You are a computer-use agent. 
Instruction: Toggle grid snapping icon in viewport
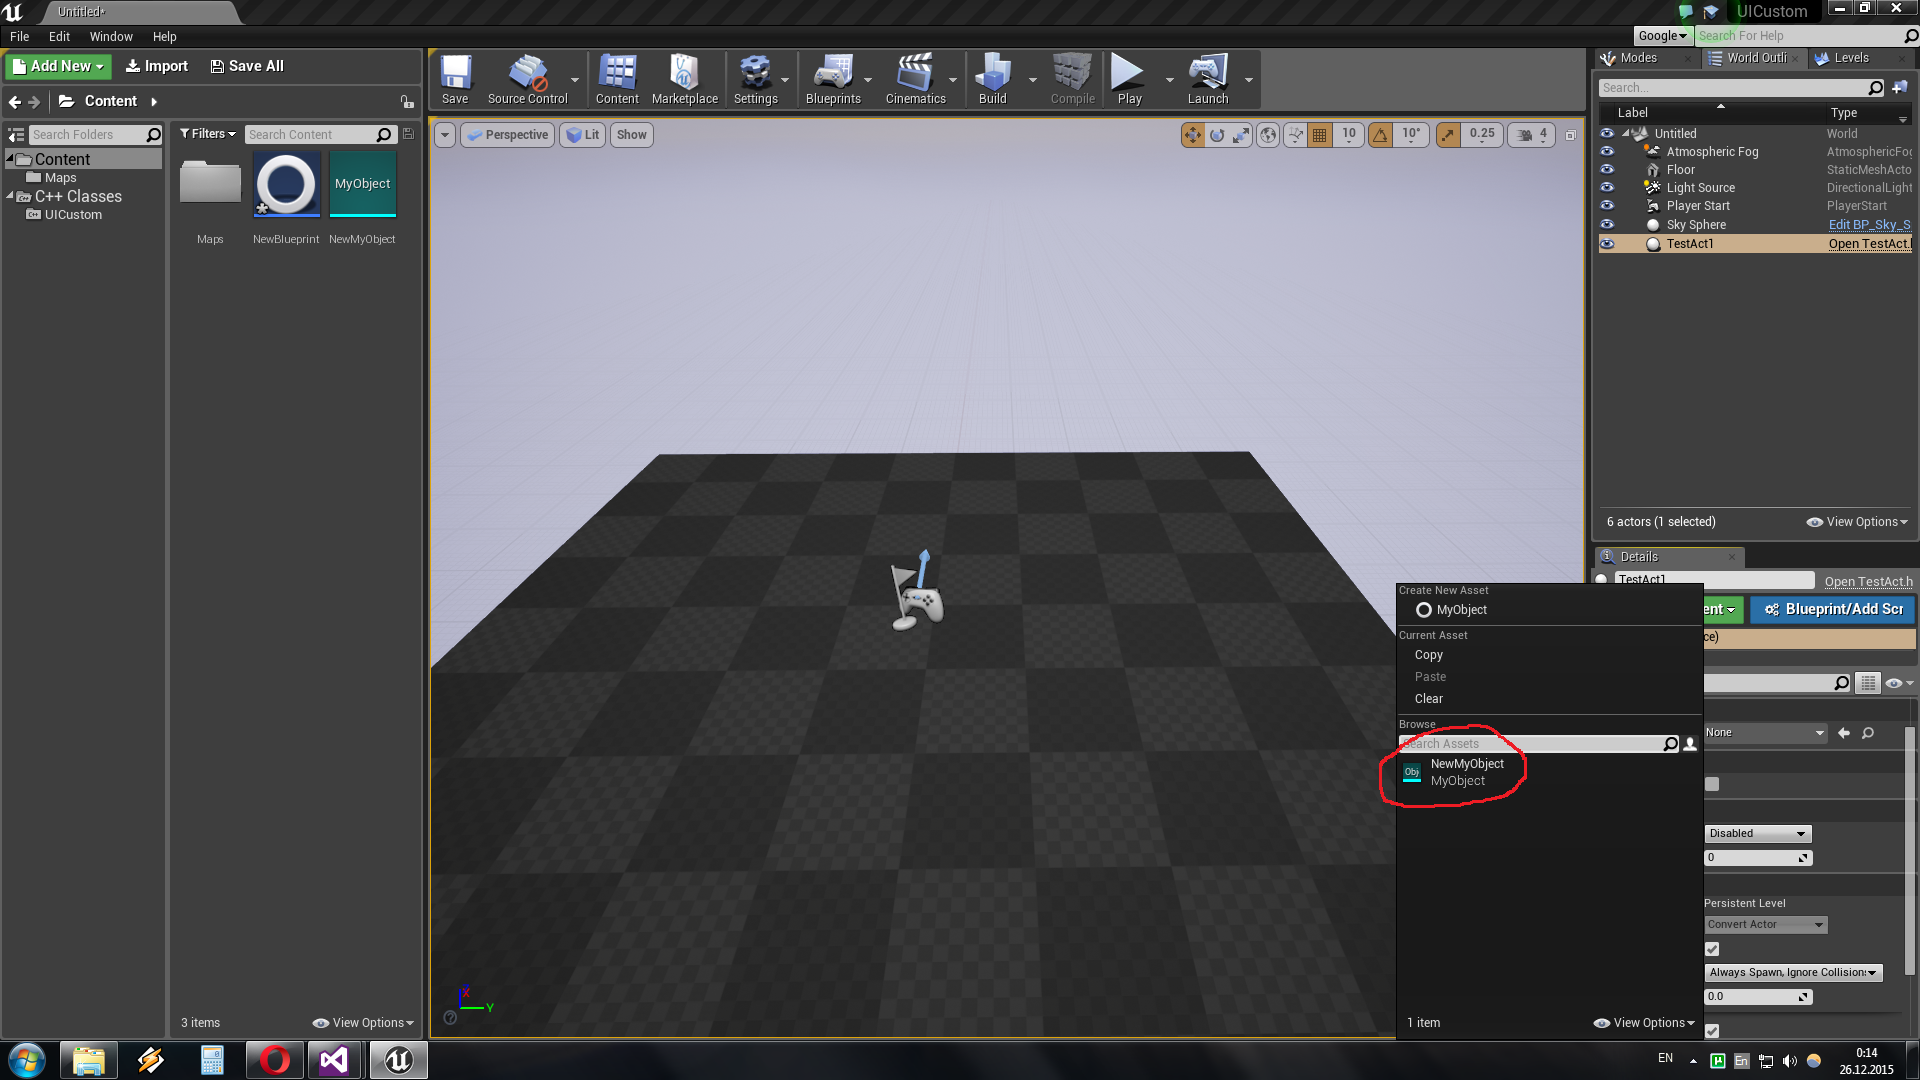(x=1320, y=135)
